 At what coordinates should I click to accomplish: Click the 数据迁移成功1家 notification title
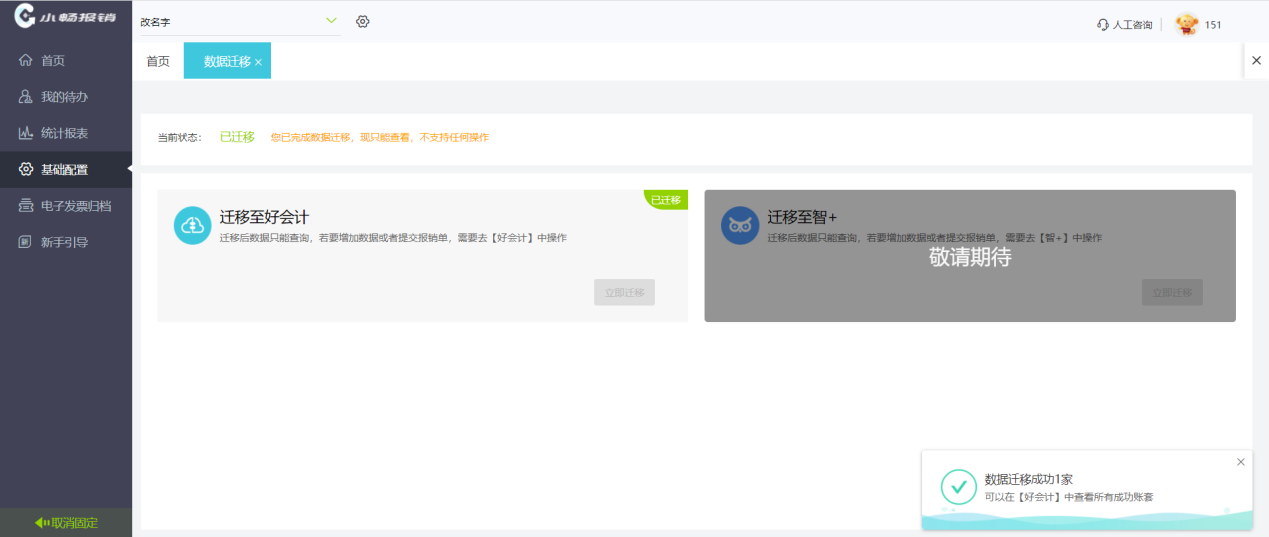[x=1029, y=480]
